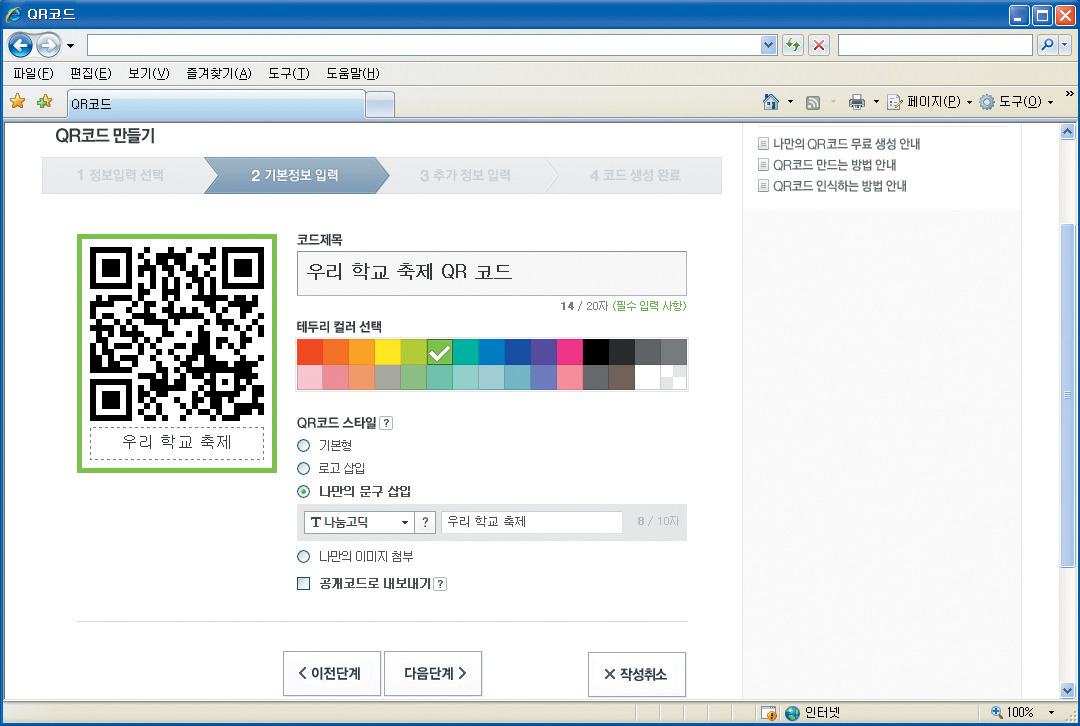Image resolution: width=1080 pixels, height=726 pixels.
Task: Click the Favorites star icon
Action: [17, 102]
